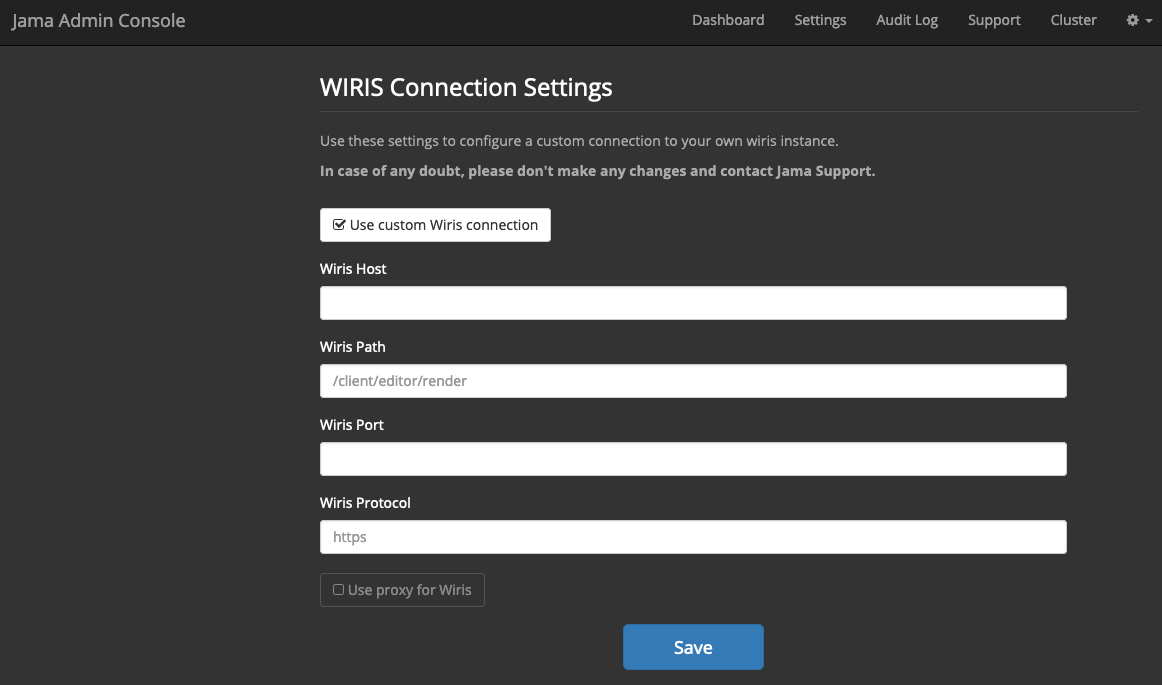Screen dimensions: 1162x685
Task: Click the bold Jama Support warning text
Action: point(597,171)
